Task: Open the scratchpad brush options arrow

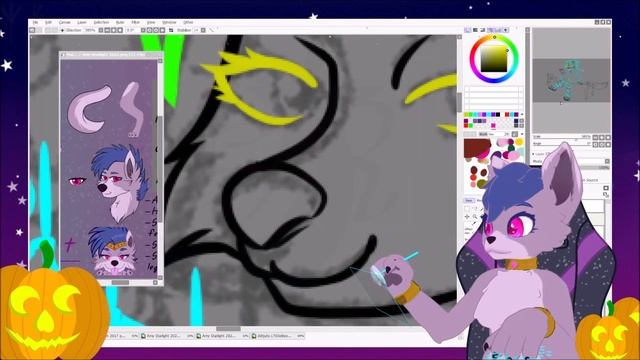Action: coord(522,134)
